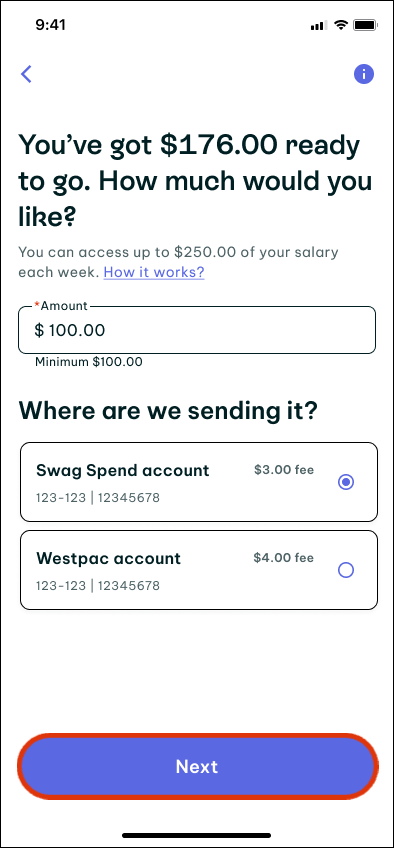This screenshot has height=848, width=394.
Task: Tap the back arrow icon
Action: (26, 74)
